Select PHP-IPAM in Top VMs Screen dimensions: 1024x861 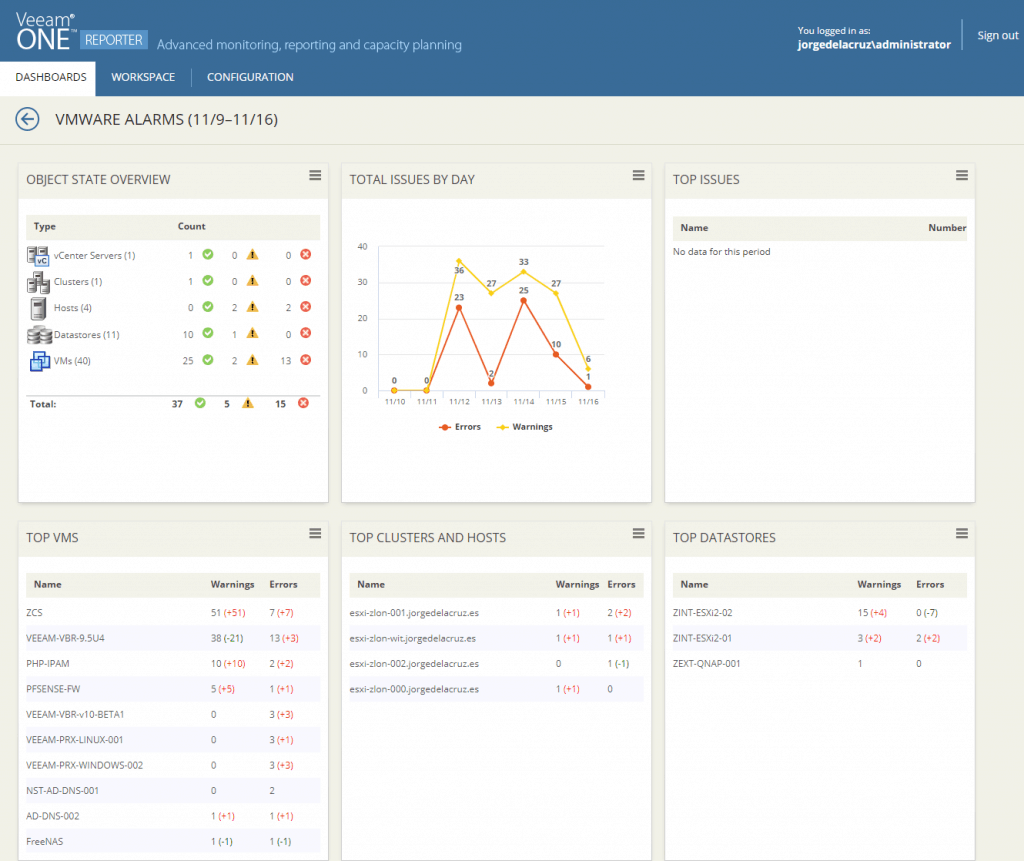tap(173, 664)
